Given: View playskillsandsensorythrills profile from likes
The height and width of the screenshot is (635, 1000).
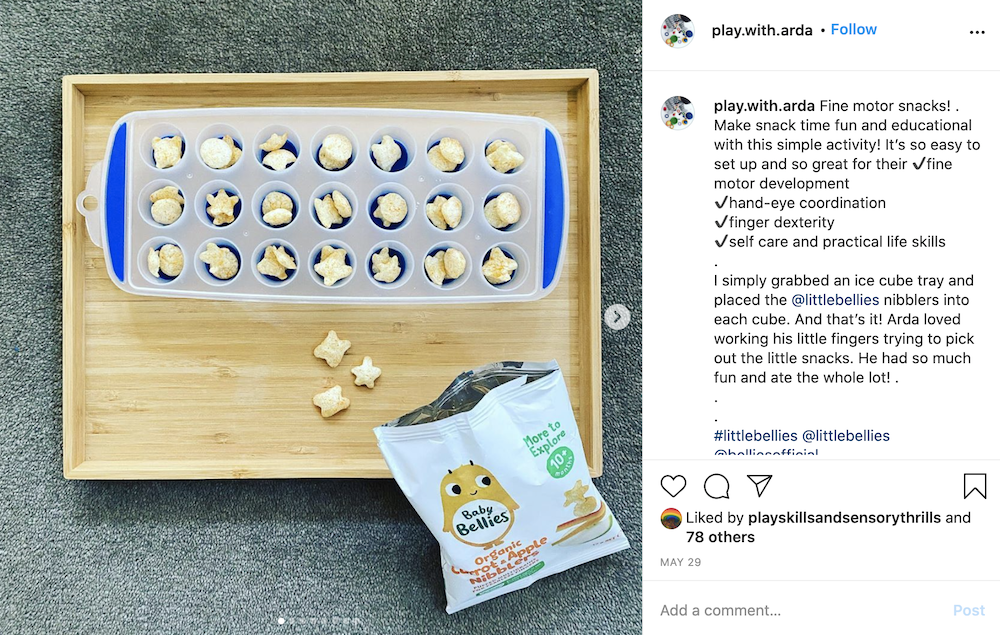Looking at the screenshot, I should (844, 518).
